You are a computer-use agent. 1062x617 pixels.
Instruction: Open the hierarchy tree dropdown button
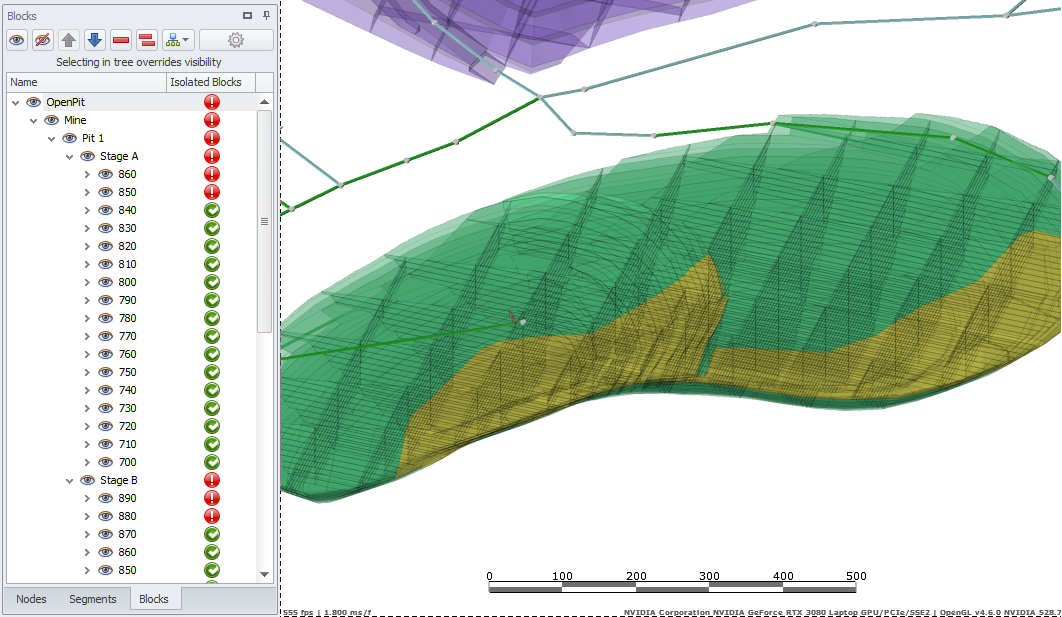177,40
